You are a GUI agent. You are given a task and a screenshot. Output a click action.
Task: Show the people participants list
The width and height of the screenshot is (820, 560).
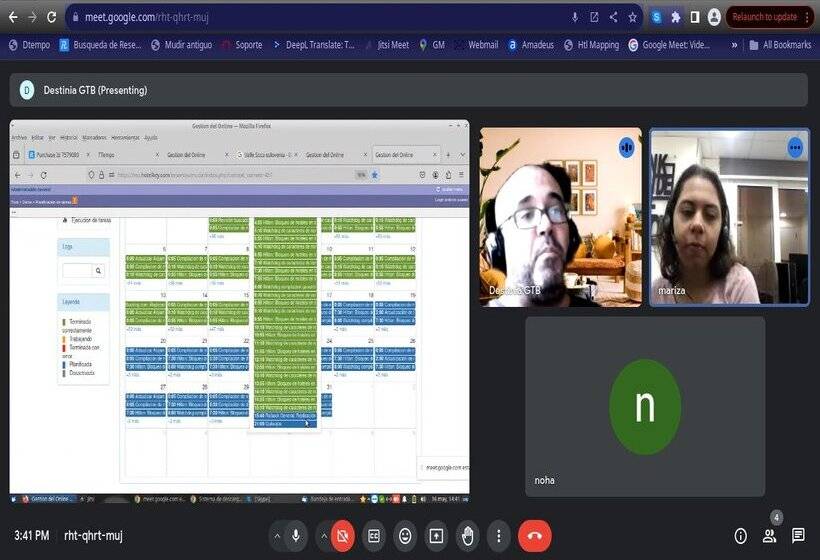769,536
